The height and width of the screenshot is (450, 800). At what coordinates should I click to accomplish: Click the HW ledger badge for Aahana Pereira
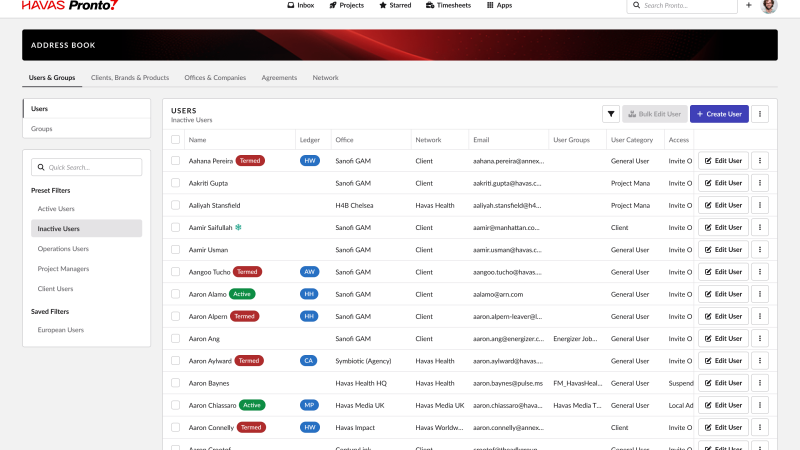click(x=310, y=161)
